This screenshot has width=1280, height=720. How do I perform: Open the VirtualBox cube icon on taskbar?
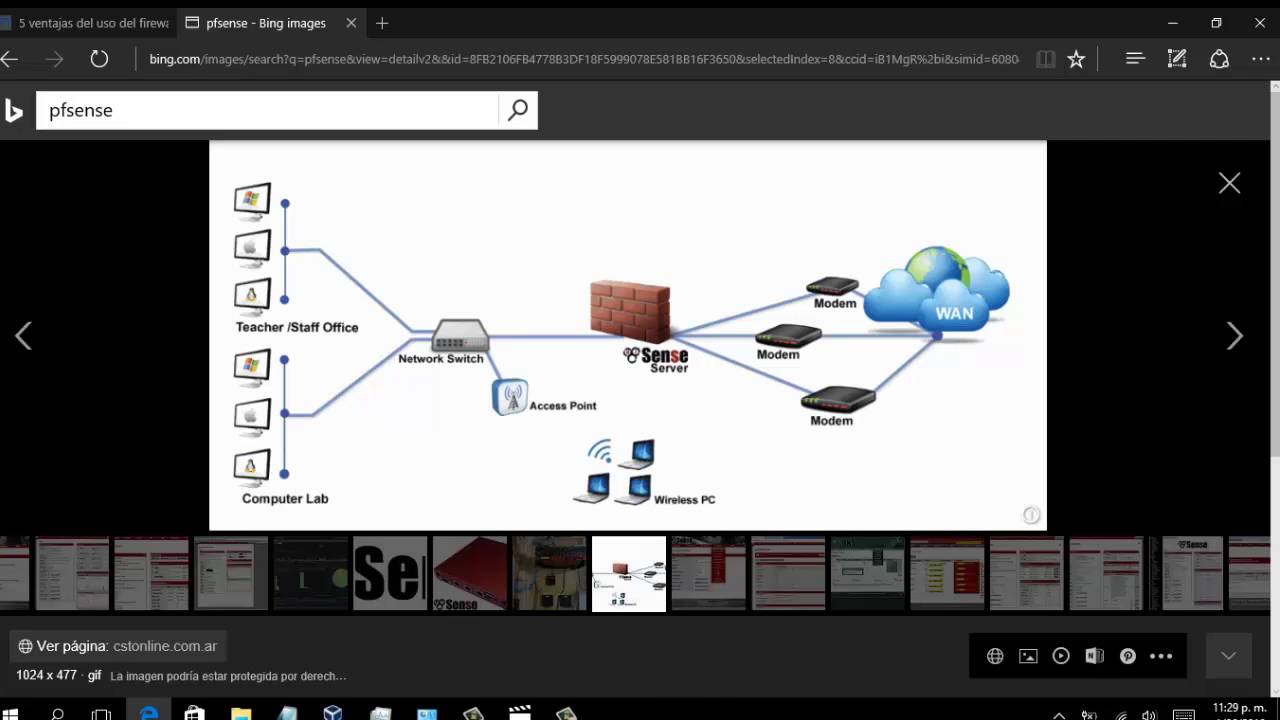tap(333, 713)
